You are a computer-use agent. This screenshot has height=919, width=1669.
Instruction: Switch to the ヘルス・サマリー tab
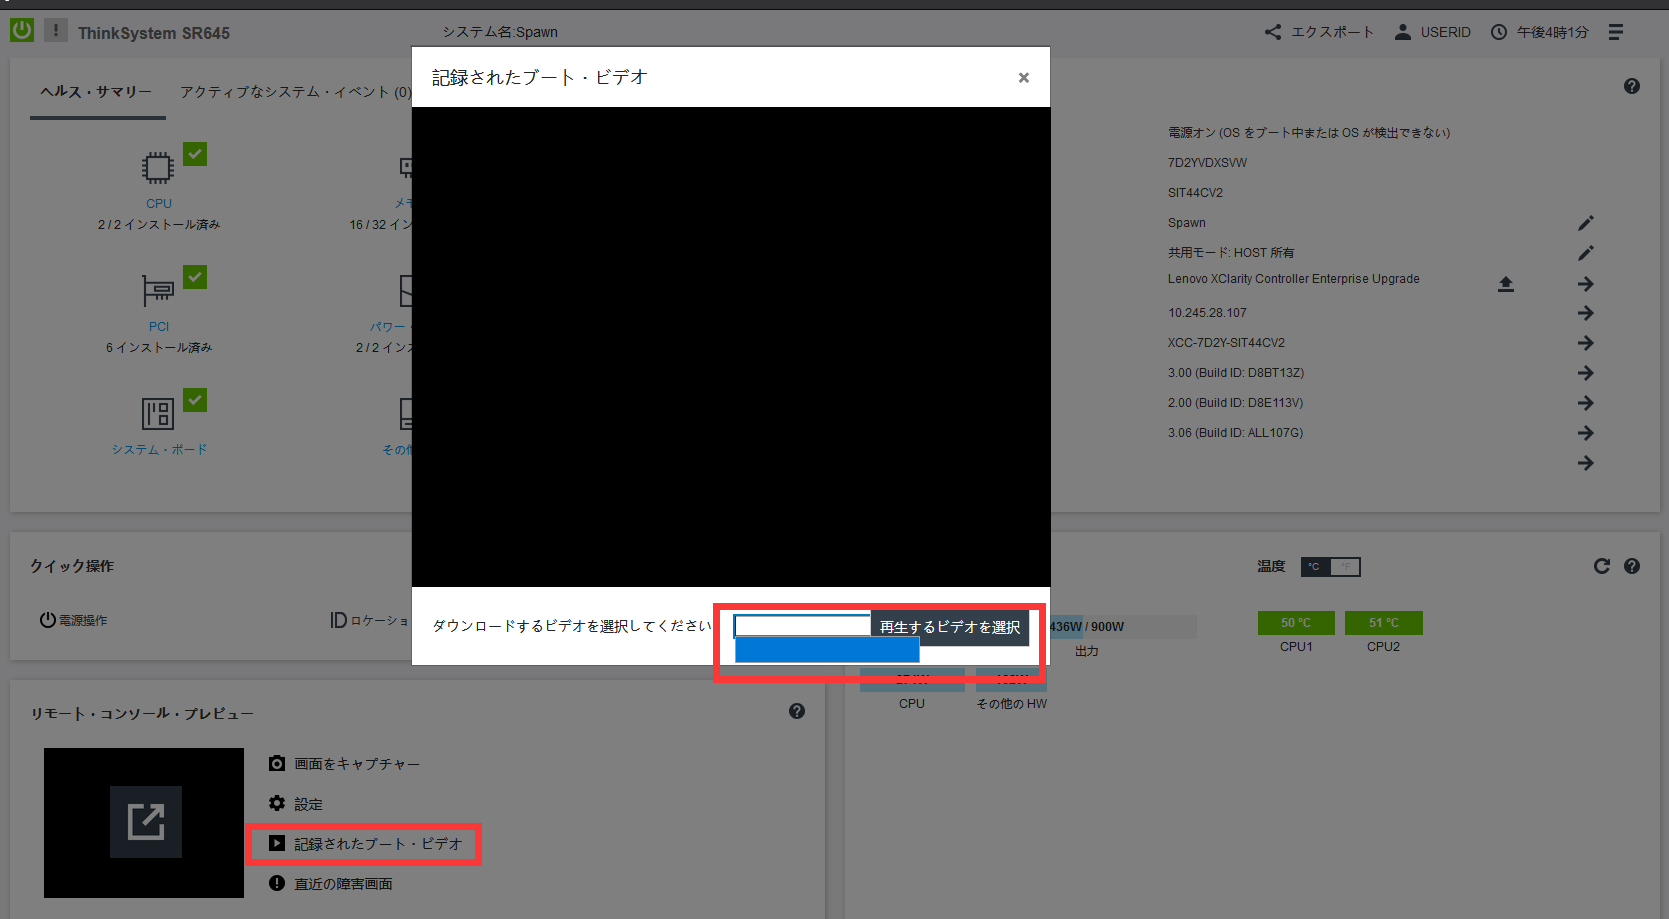(96, 92)
